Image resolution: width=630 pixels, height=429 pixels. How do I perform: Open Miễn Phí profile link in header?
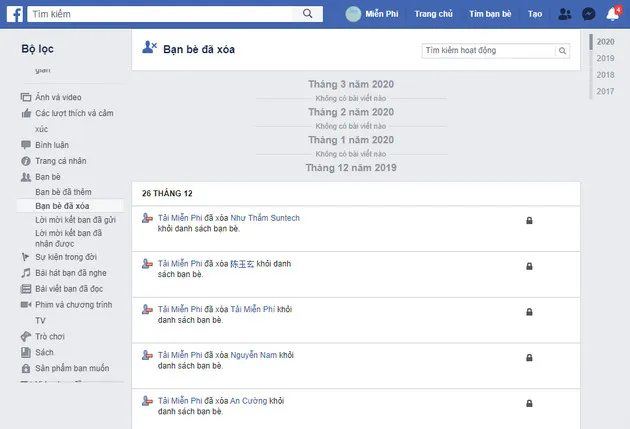pyautogui.click(x=382, y=14)
